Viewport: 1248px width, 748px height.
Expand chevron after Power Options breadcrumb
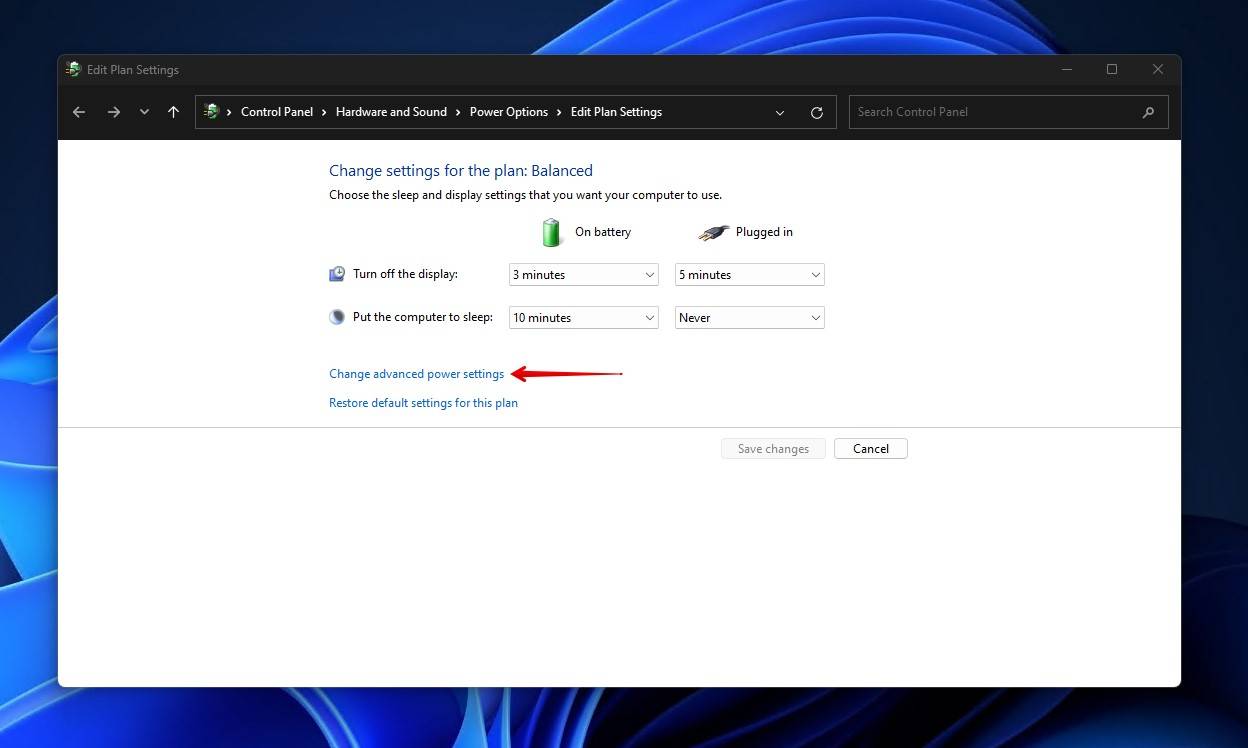(x=559, y=112)
